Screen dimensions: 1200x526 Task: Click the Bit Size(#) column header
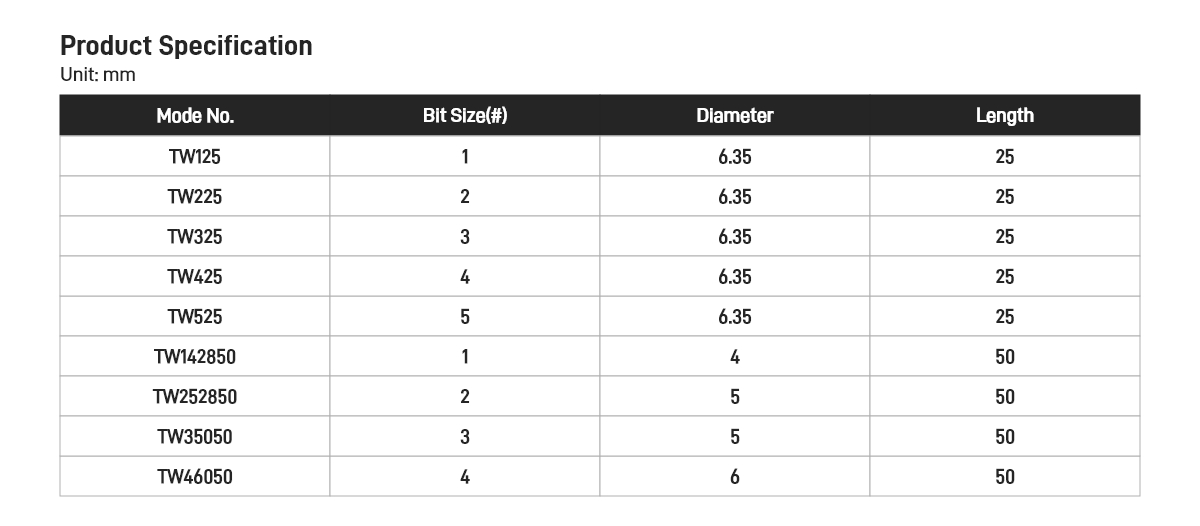pos(465,116)
